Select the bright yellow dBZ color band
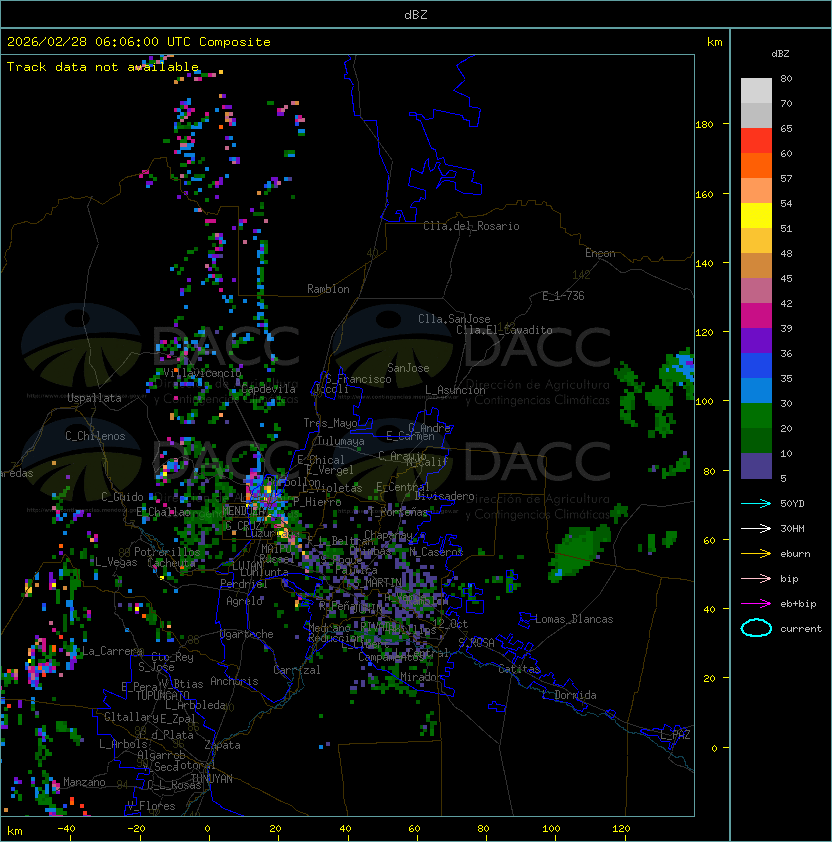832x842 pixels. (x=756, y=216)
